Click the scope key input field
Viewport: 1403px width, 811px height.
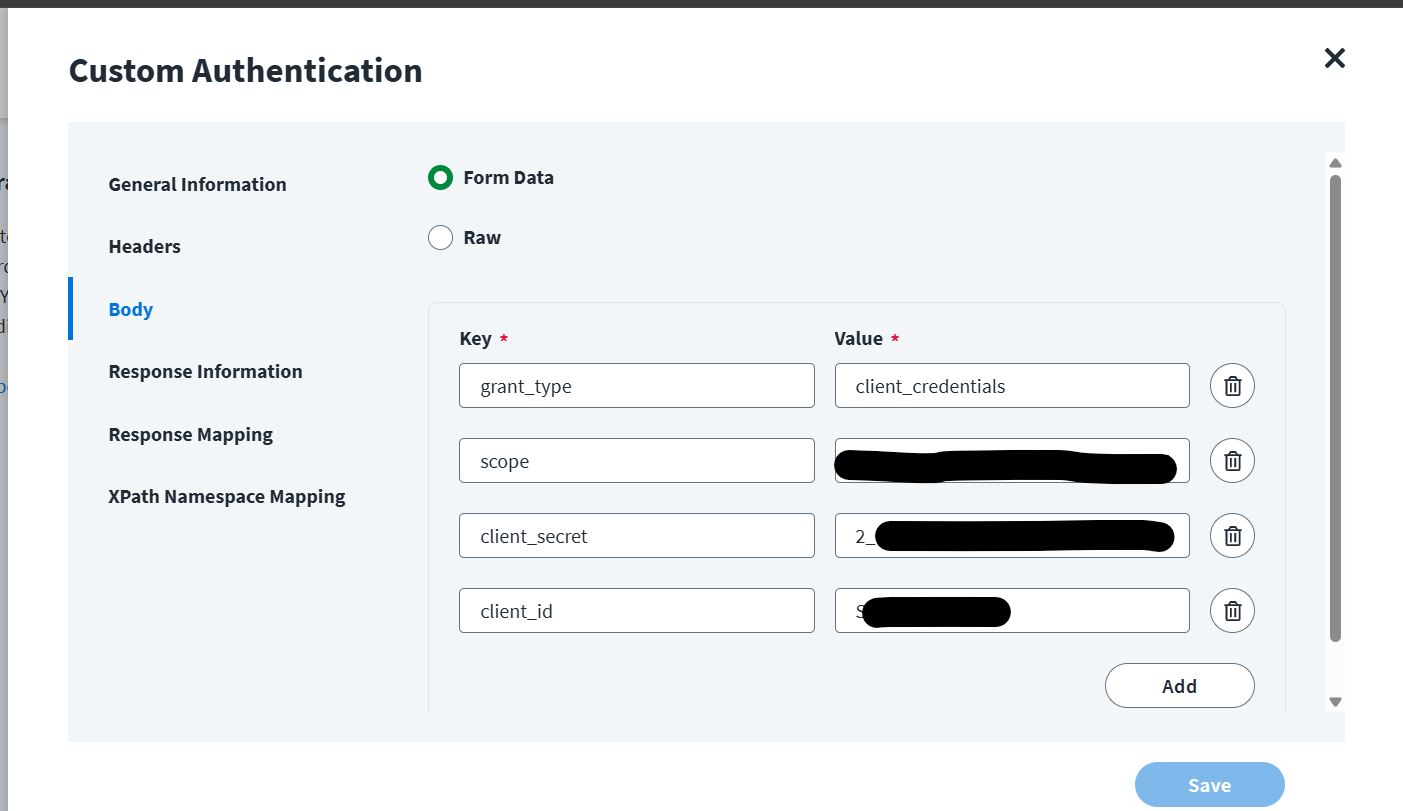pyautogui.click(x=636, y=461)
